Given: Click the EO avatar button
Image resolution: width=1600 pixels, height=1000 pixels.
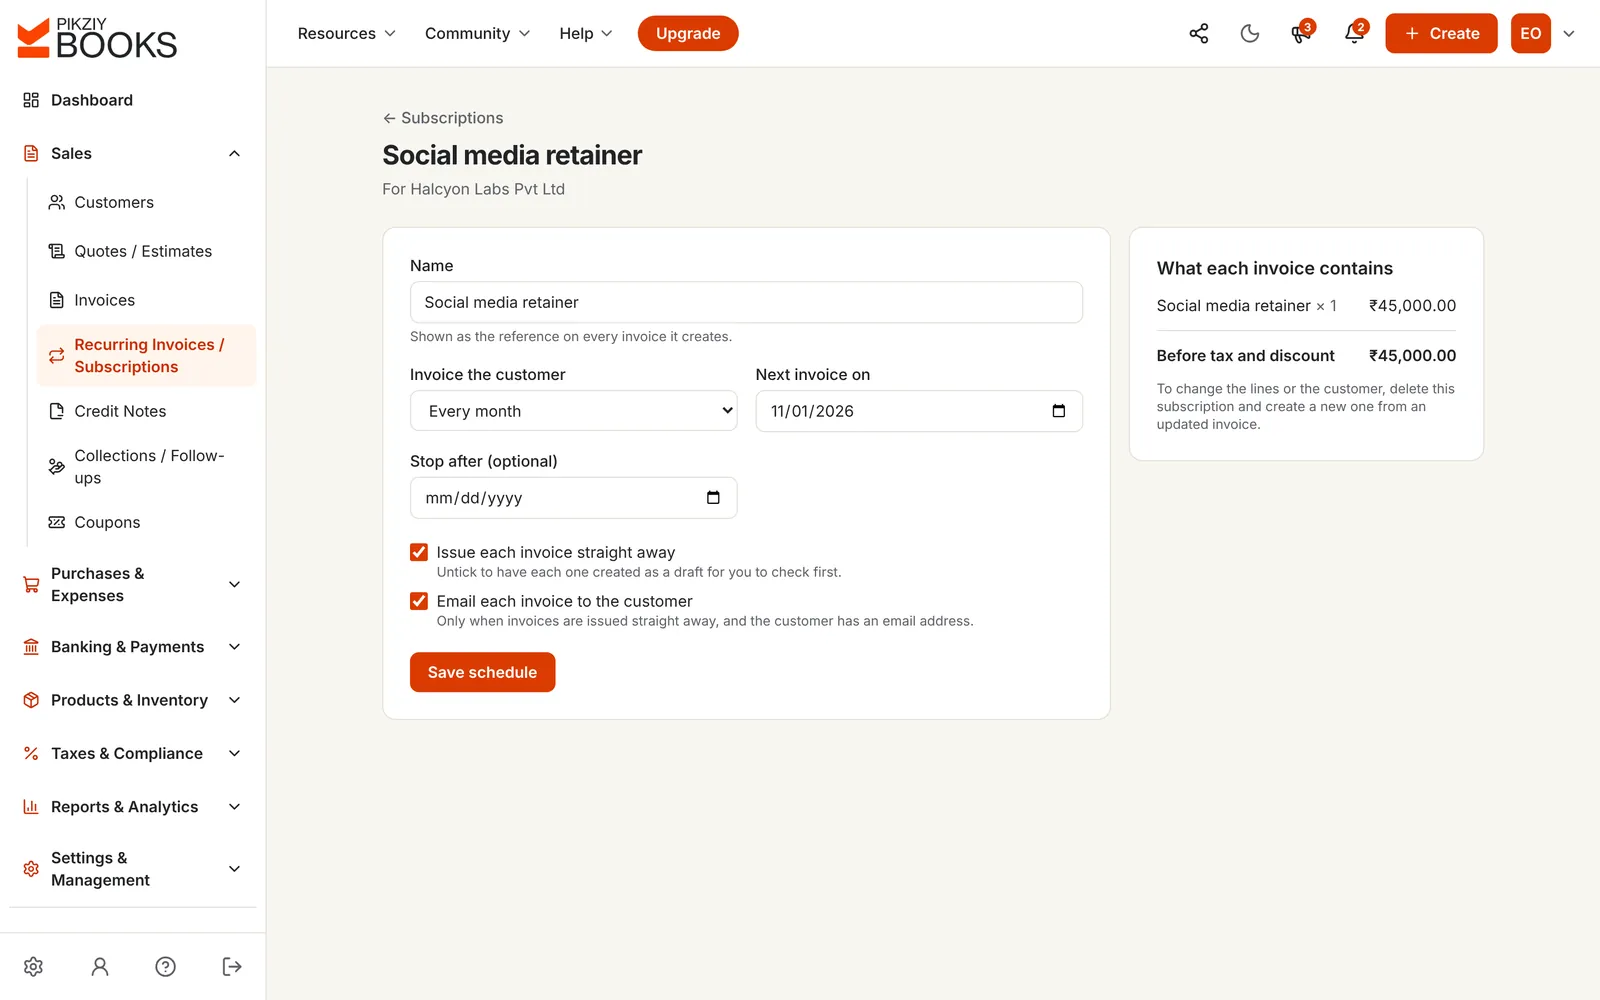Looking at the screenshot, I should click(1530, 33).
